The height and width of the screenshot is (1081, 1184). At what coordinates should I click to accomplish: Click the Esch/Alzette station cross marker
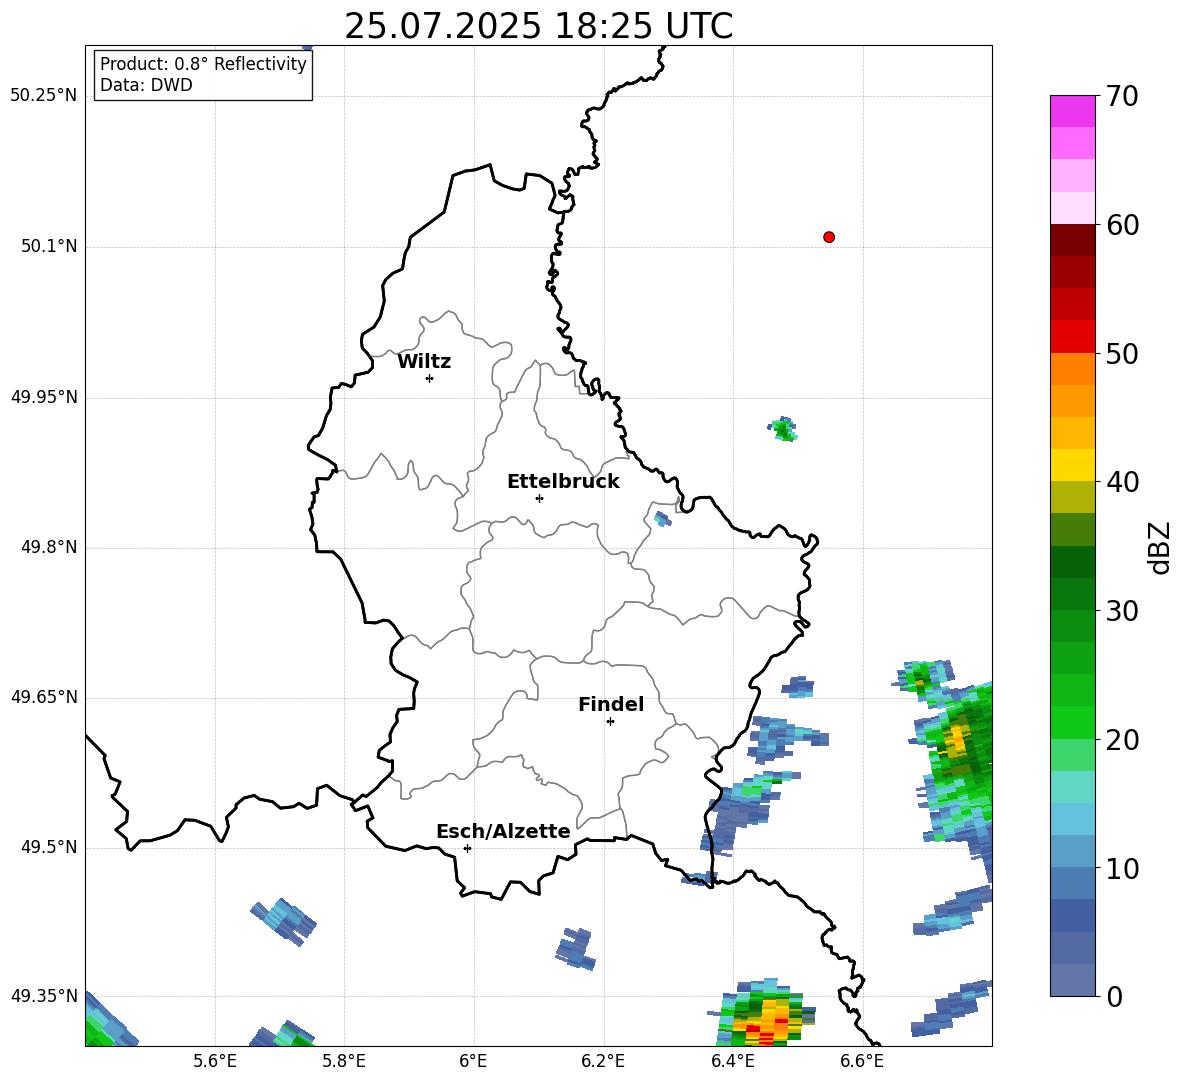467,848
